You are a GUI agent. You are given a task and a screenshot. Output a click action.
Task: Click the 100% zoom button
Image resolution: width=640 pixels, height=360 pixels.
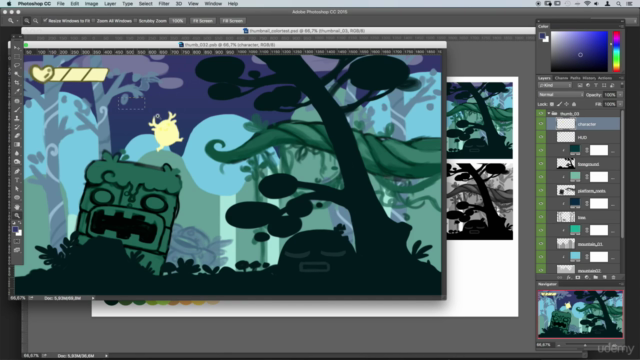click(x=177, y=21)
